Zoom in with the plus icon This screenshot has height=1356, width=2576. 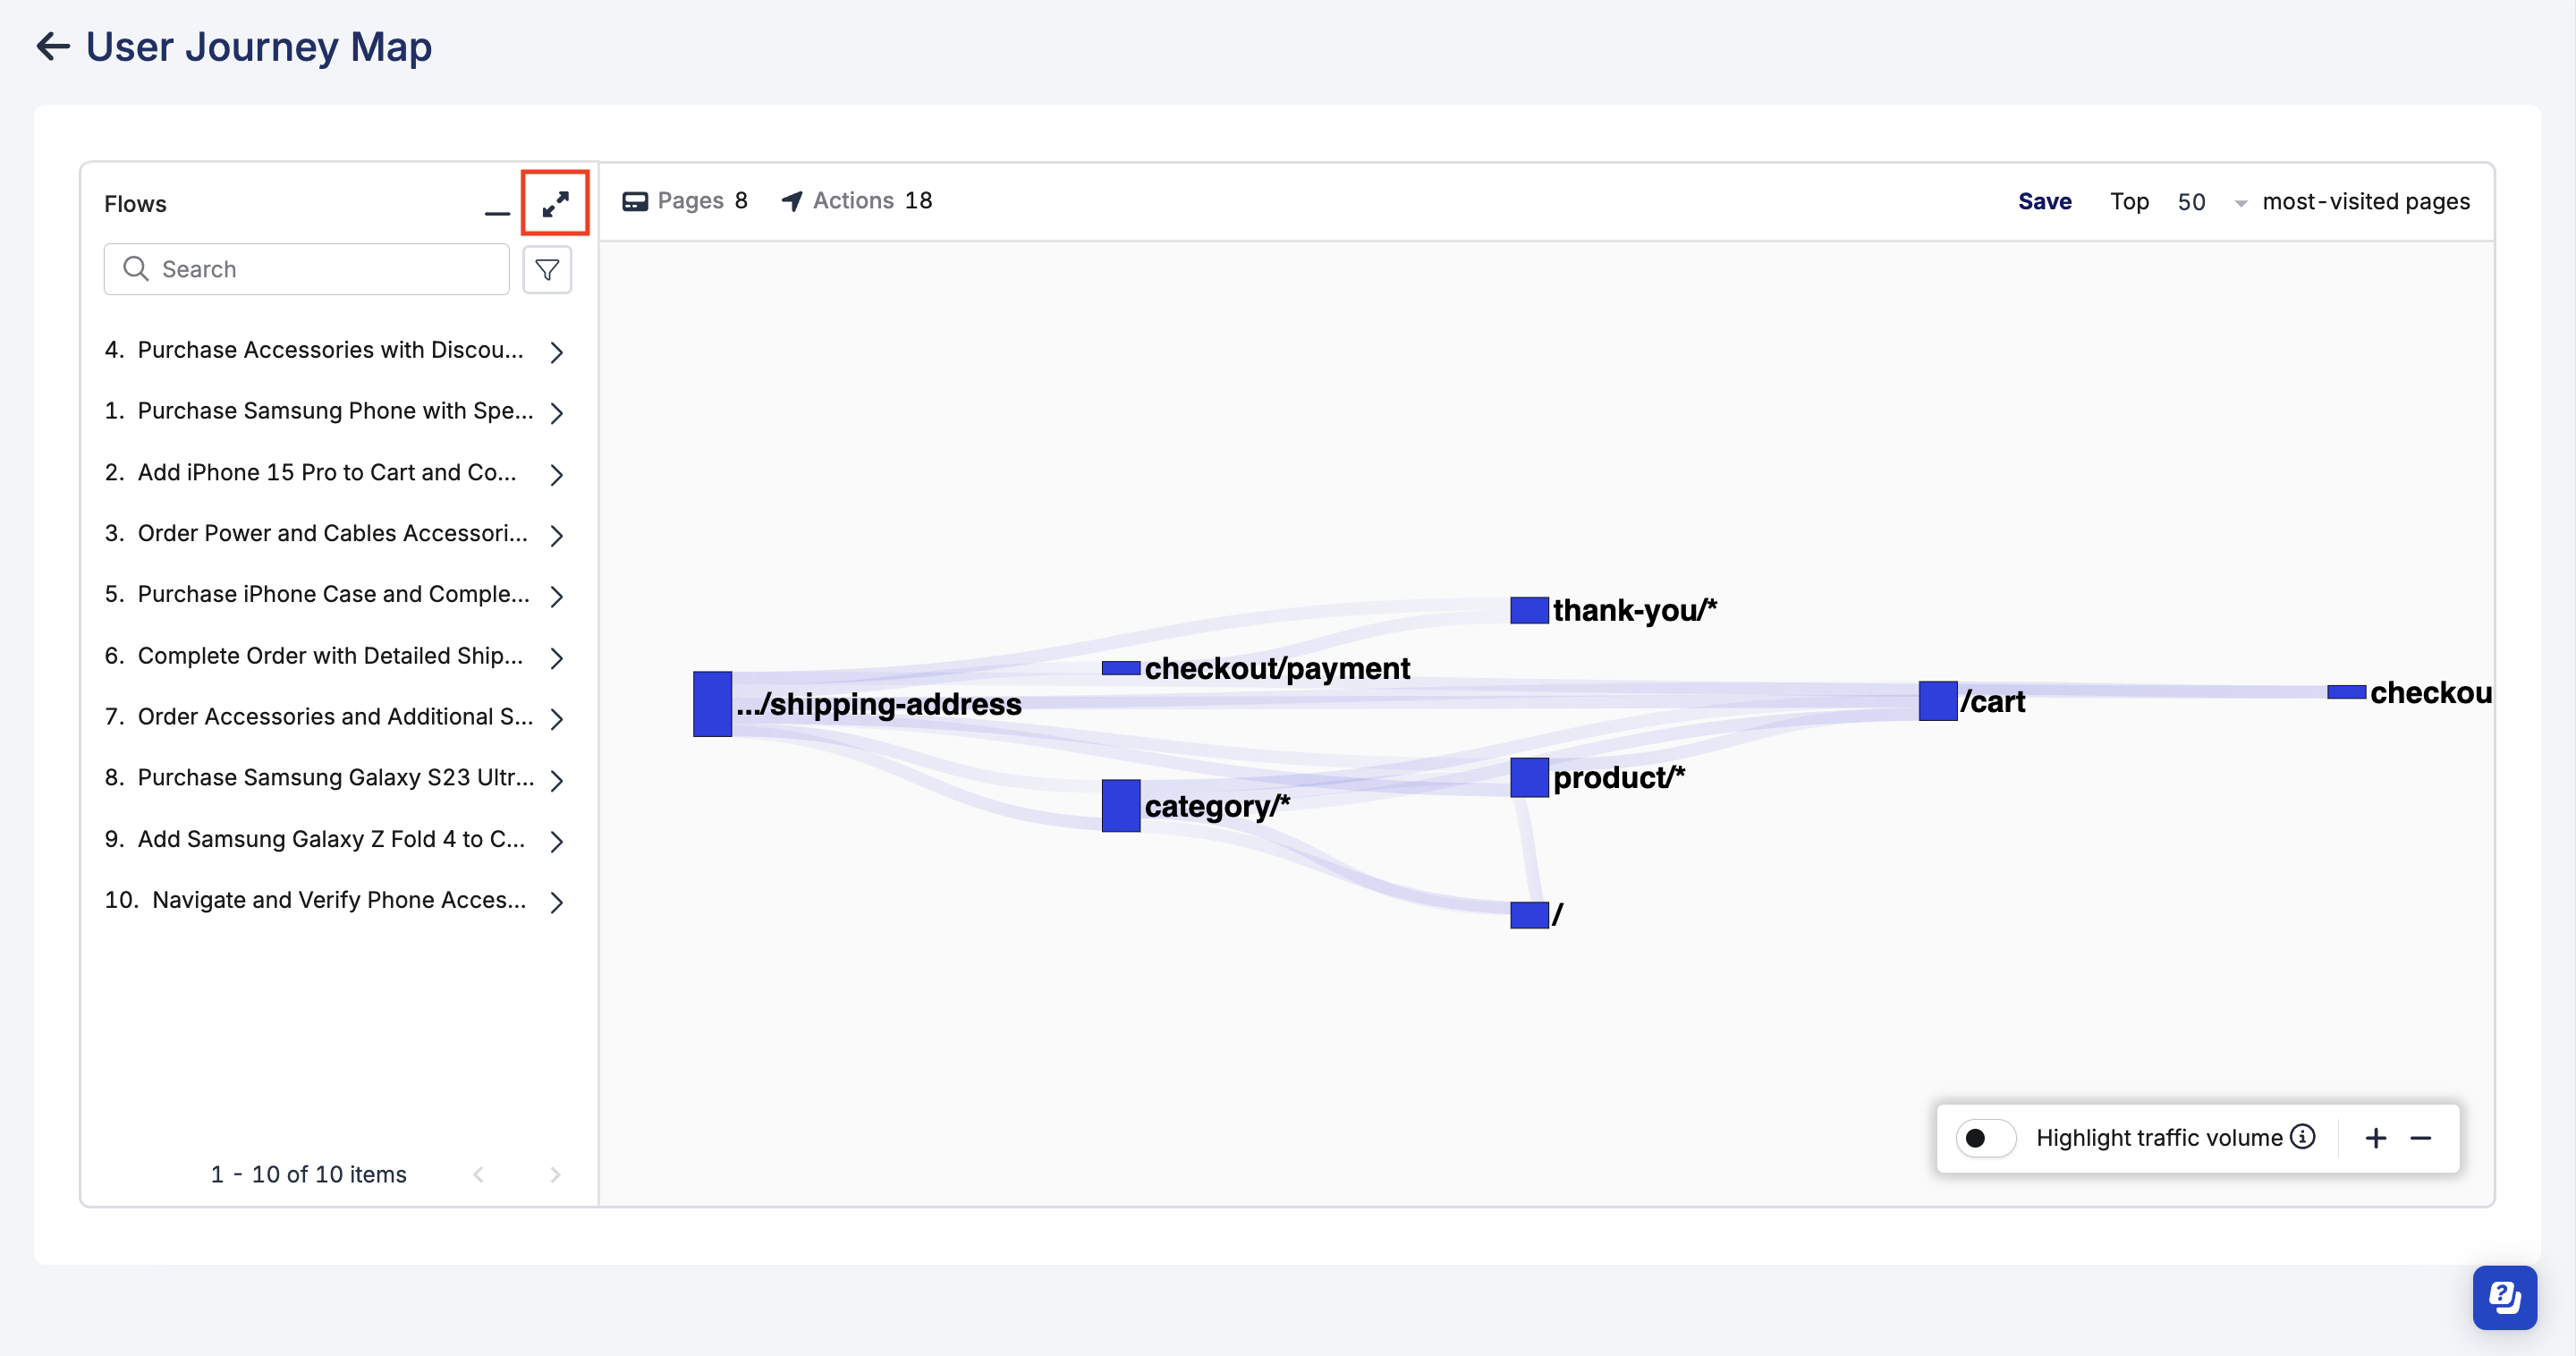(2376, 1138)
